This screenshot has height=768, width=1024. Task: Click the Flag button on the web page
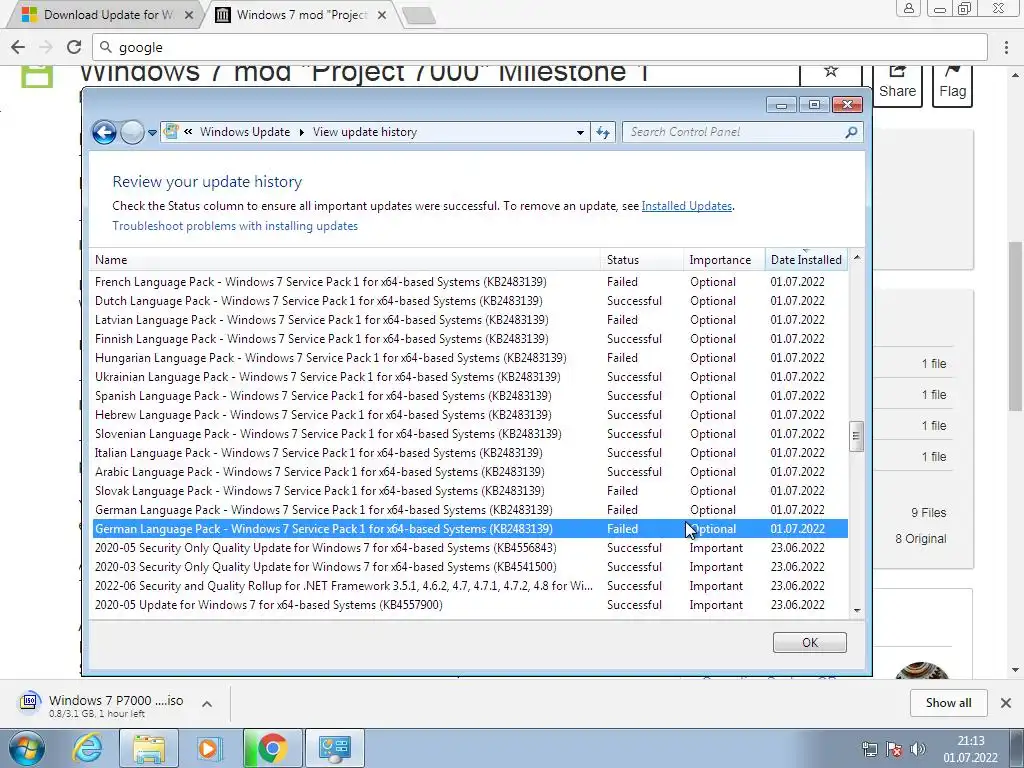pyautogui.click(x=952, y=83)
